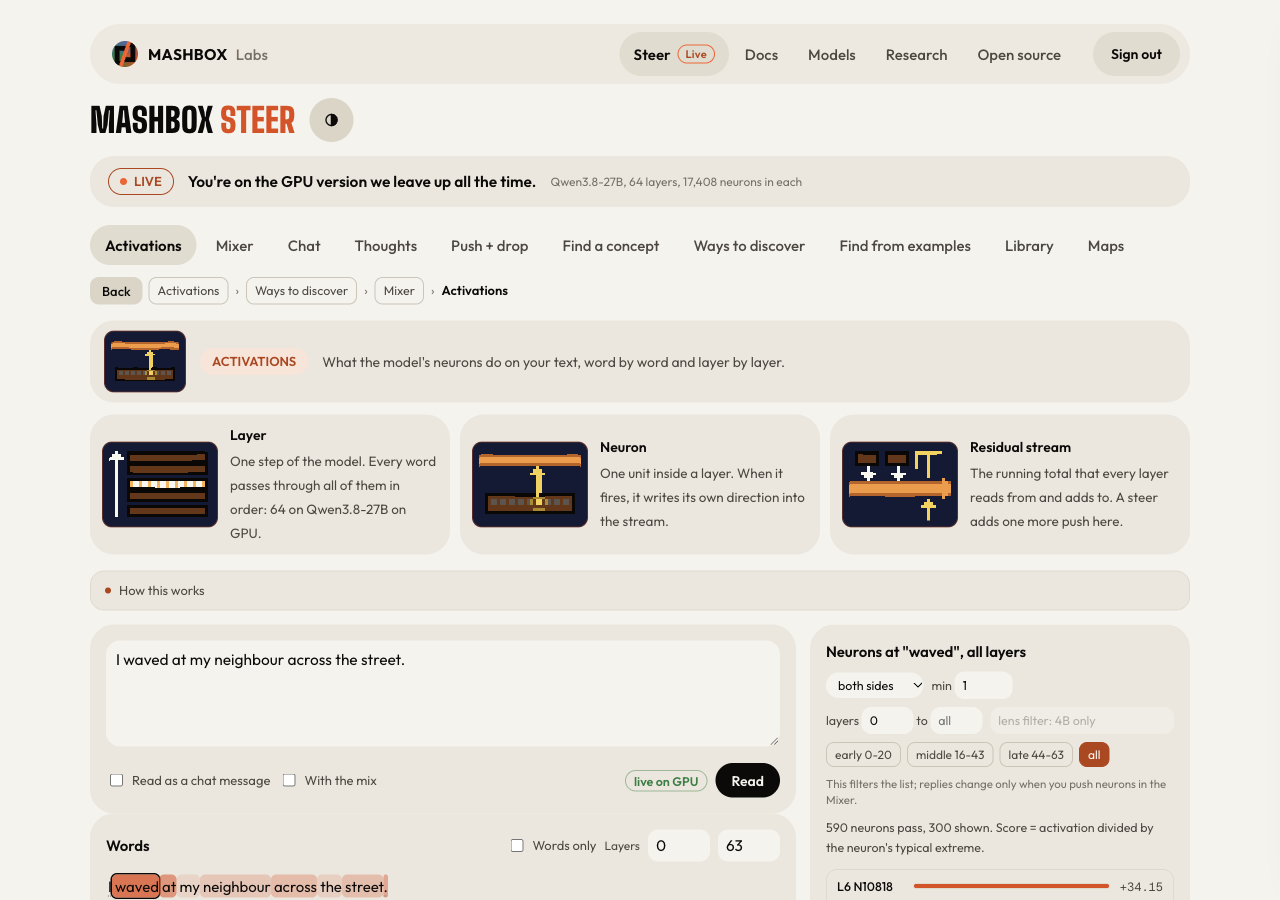This screenshot has width=1280, height=900.
Task: Click the Back button
Action: [116, 291]
